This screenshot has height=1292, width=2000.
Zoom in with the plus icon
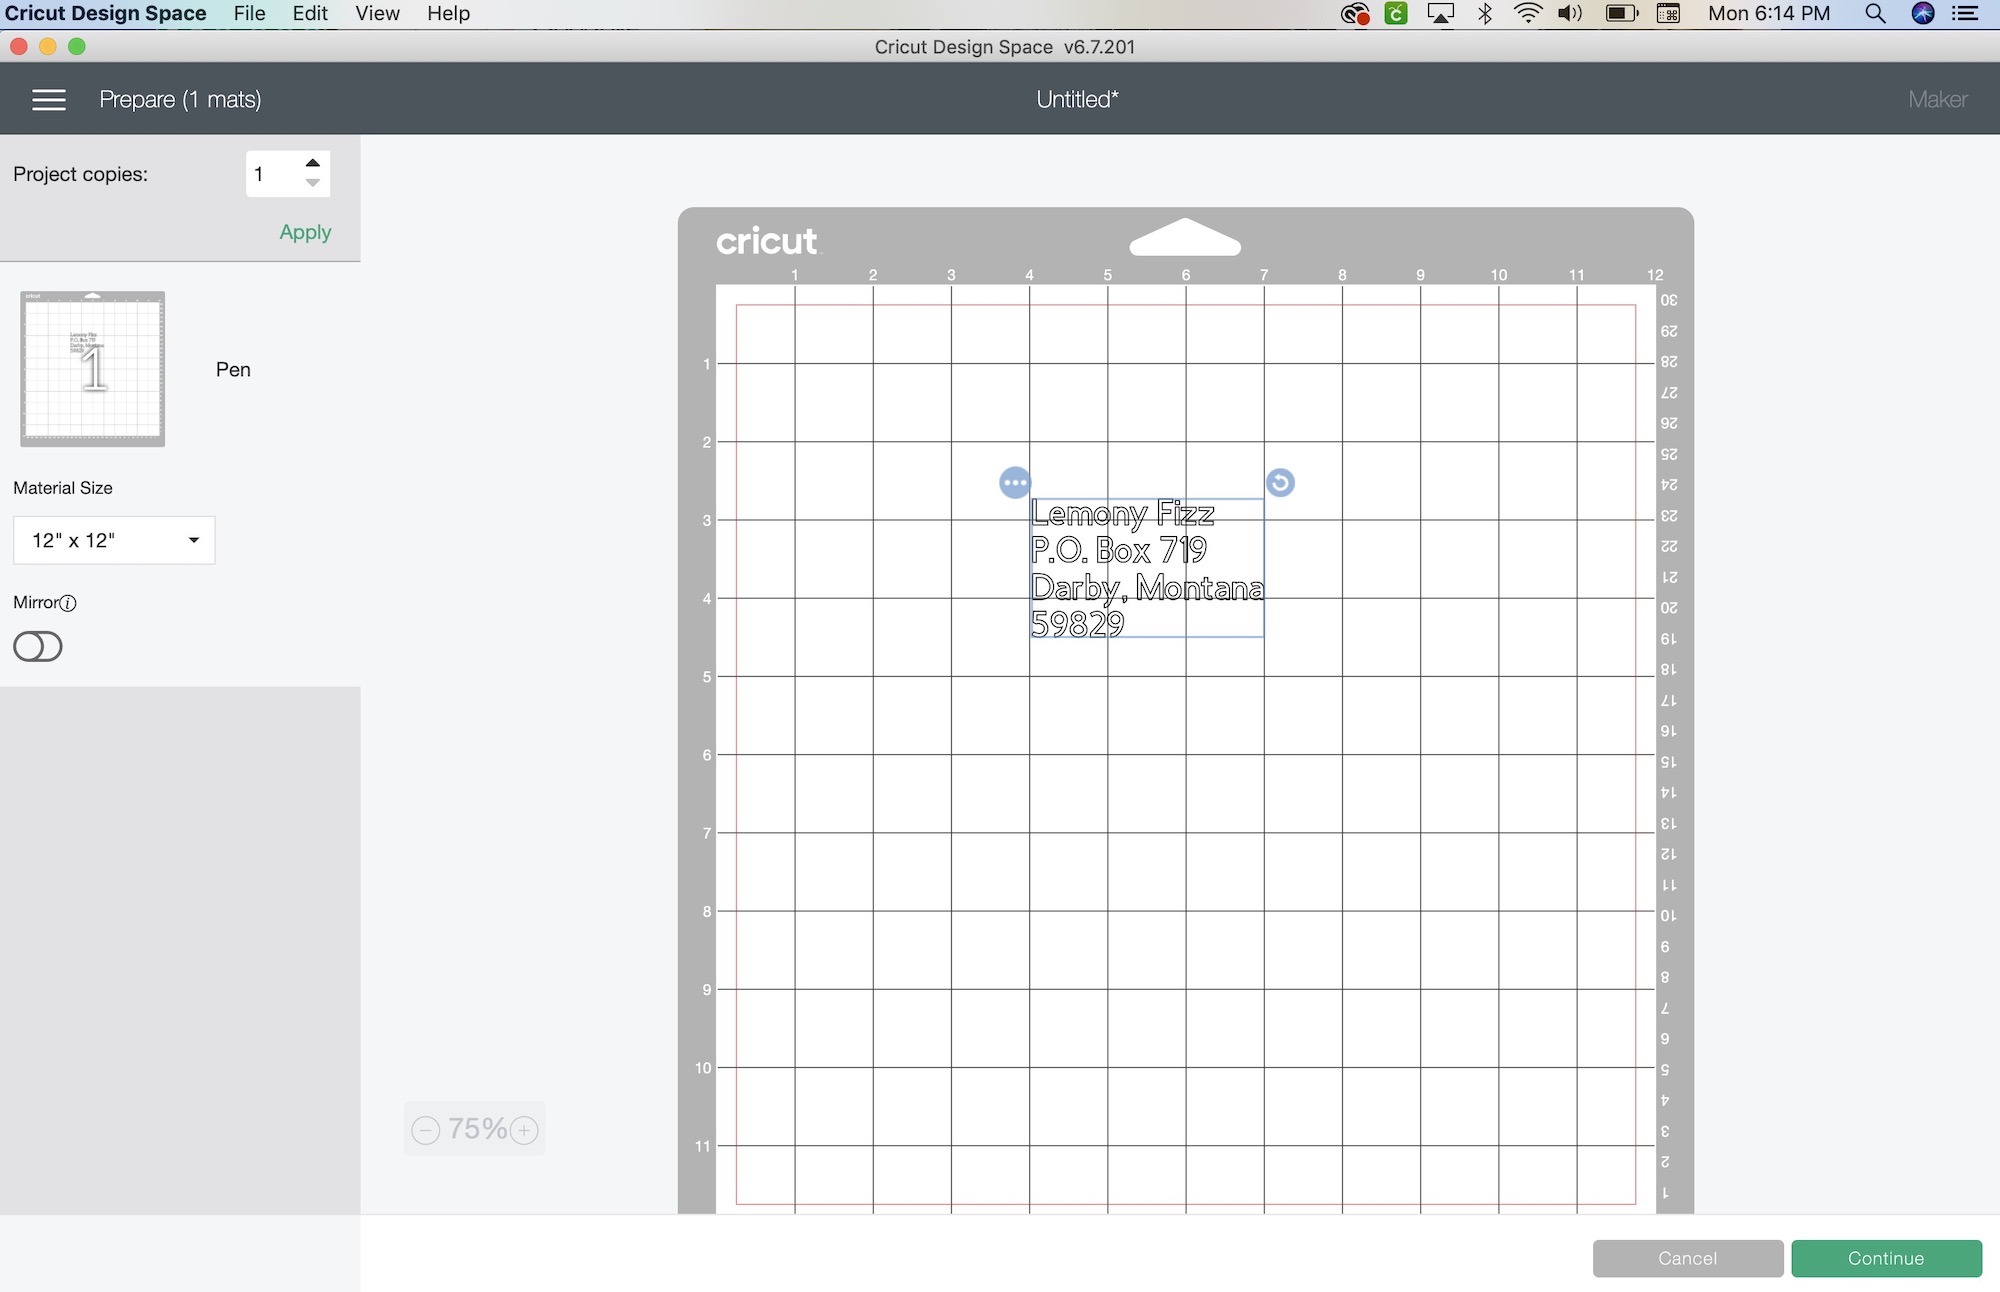click(524, 1130)
